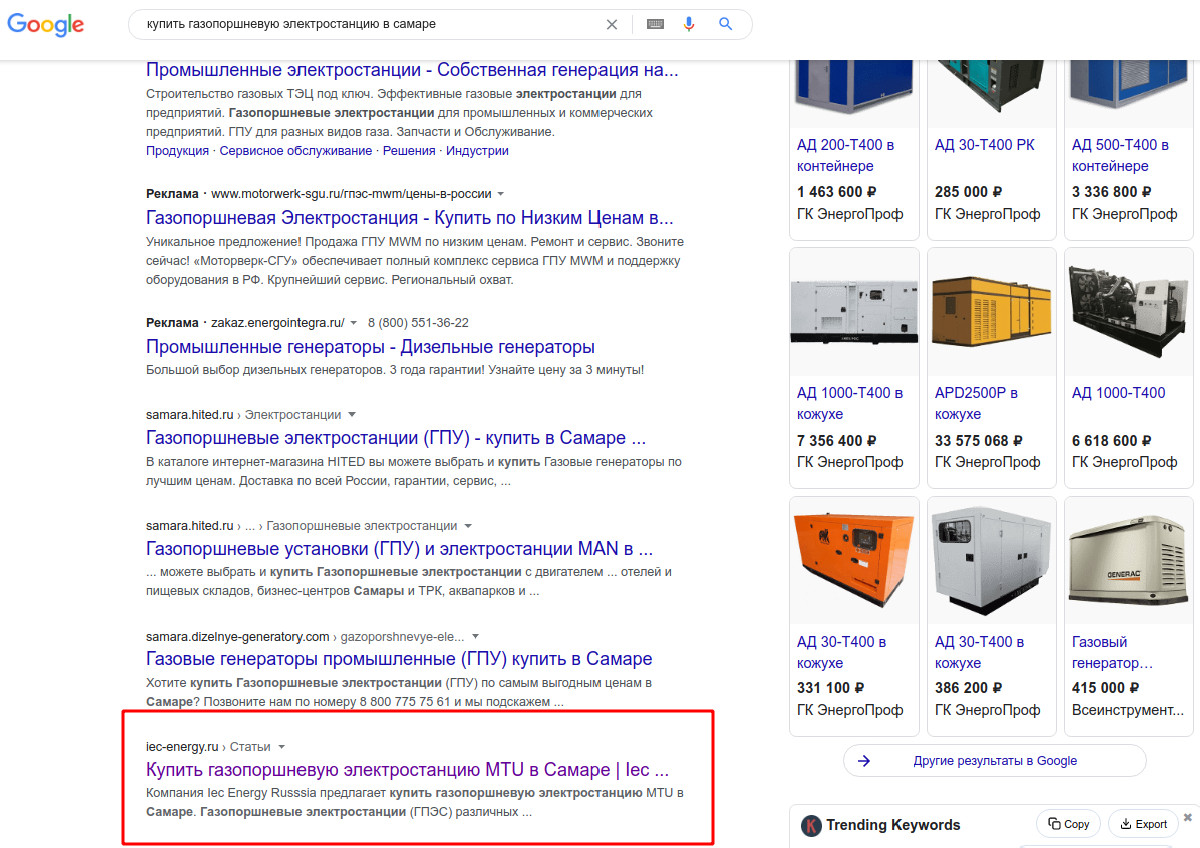Screen dimensions: 1200x848
Task: Click the arrow icon beside Другие результаты
Action: (864, 761)
